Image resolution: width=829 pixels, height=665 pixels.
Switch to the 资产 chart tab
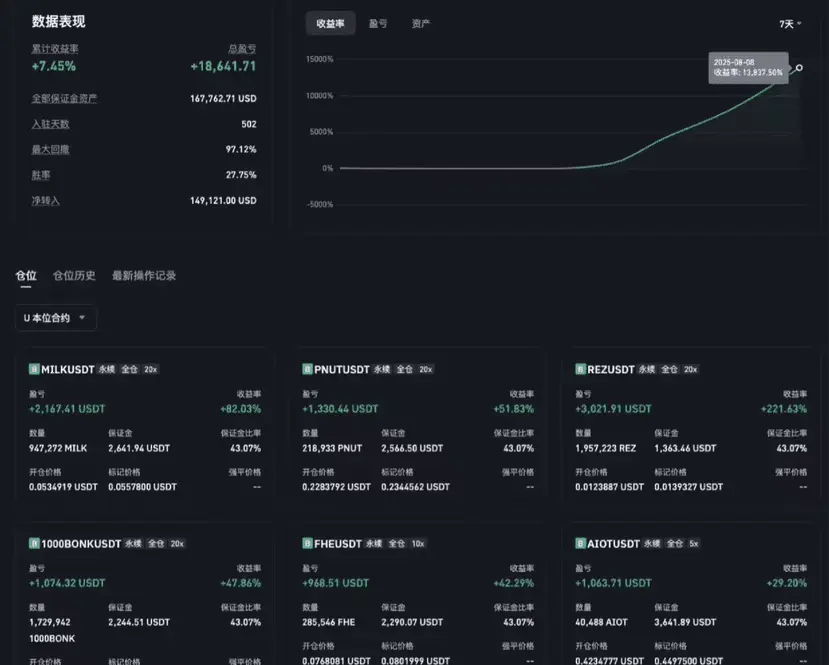click(x=421, y=23)
